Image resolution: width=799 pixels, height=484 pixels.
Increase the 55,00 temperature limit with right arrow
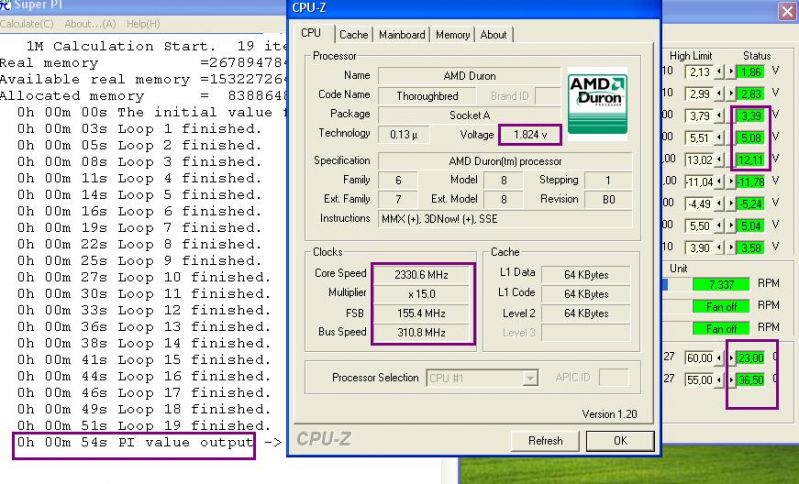pyautogui.click(x=730, y=380)
